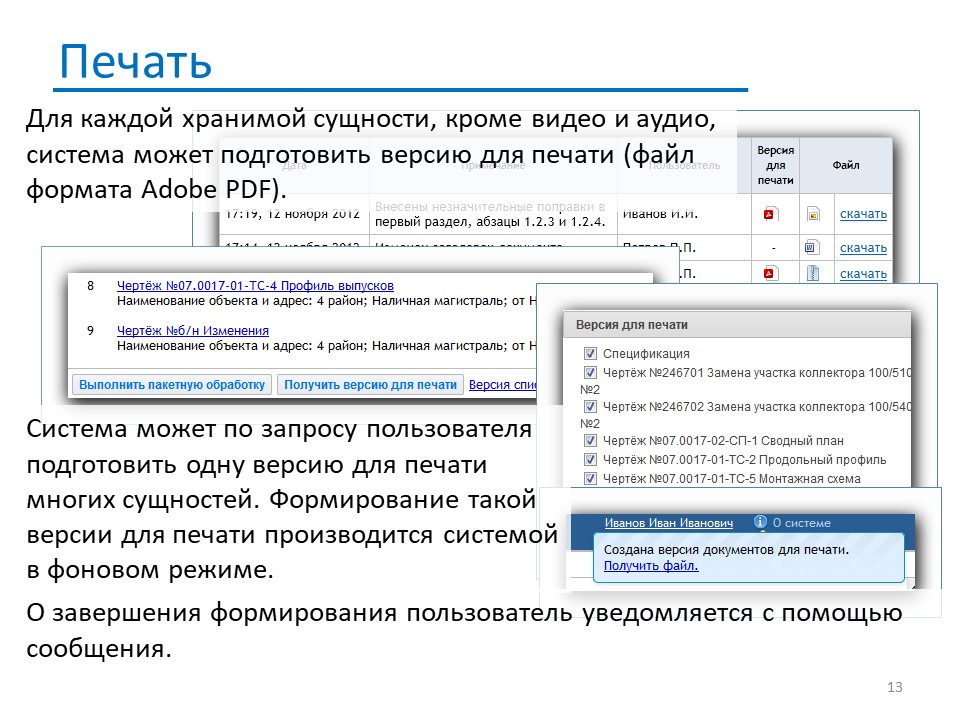Click the first скачать download link
960x720 pixels.
coord(863,214)
